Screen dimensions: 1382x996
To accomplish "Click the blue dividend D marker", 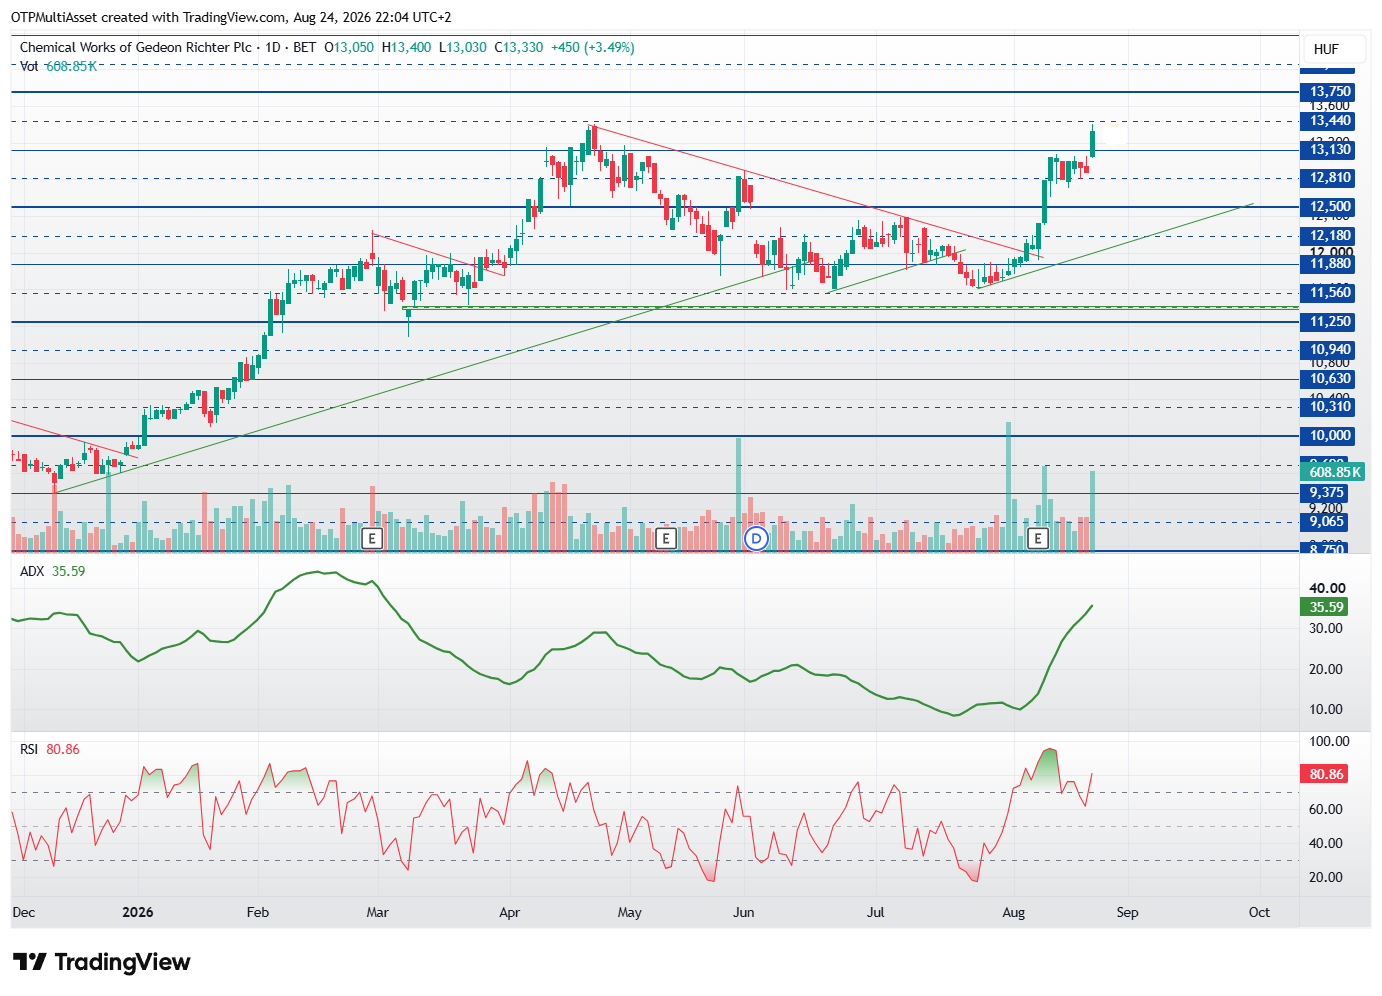I will pyautogui.click(x=757, y=539).
